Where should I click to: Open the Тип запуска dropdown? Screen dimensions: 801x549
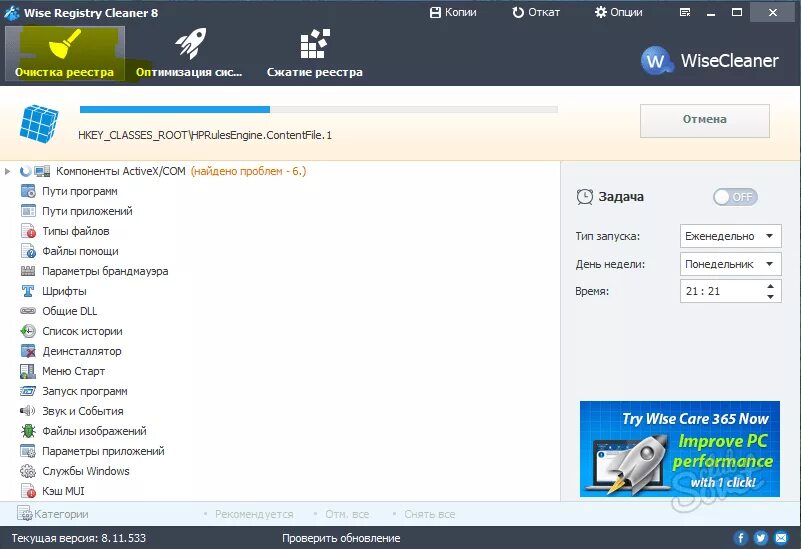point(731,236)
